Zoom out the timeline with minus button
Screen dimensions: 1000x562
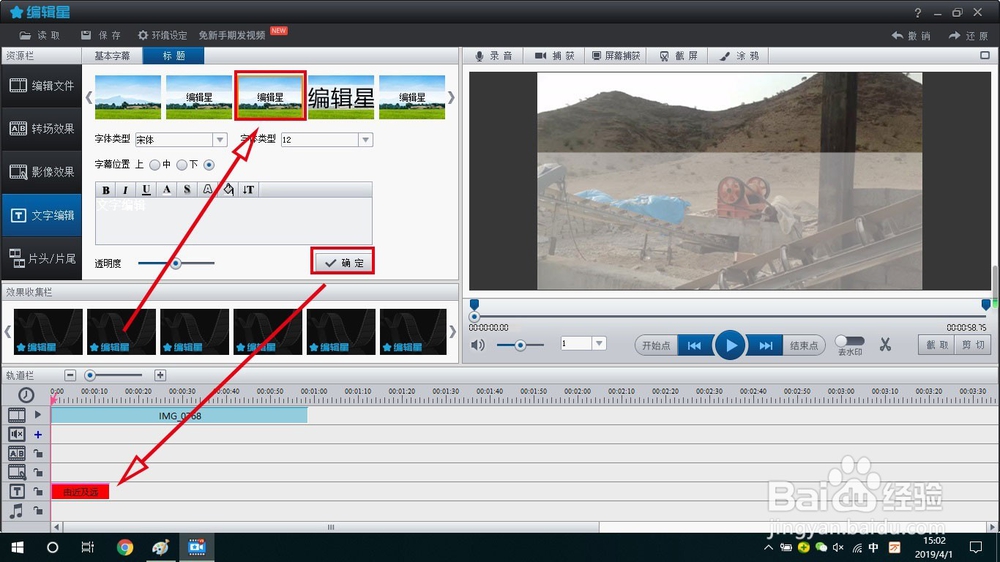click(x=70, y=375)
